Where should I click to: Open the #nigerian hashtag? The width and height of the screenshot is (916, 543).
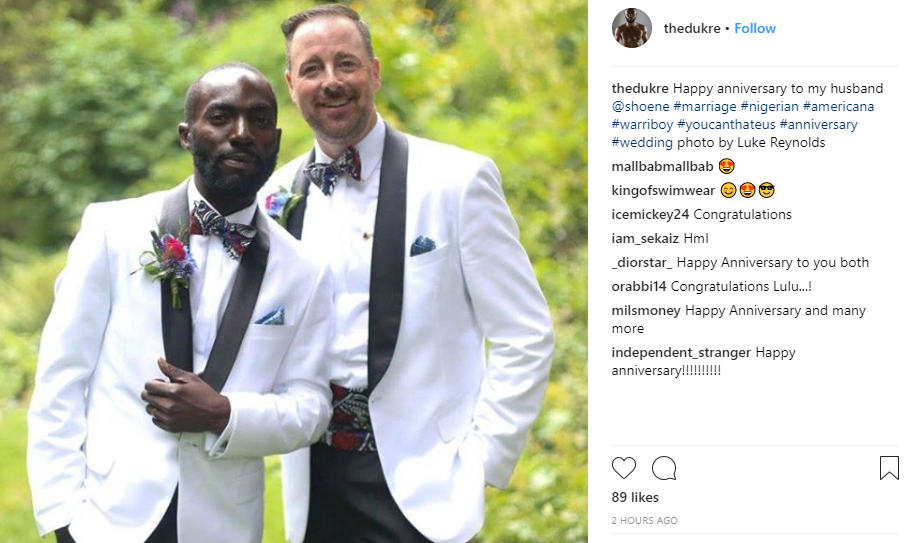tap(769, 106)
